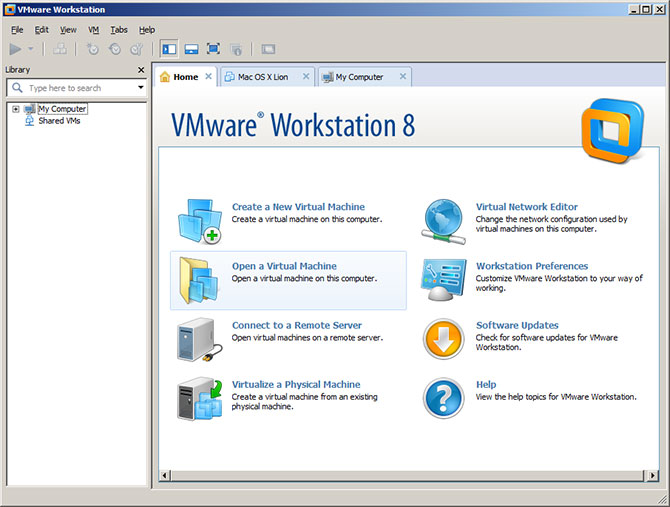
Task: Click the VMware Workstation 8 logo
Action: pyautogui.click(x=613, y=131)
